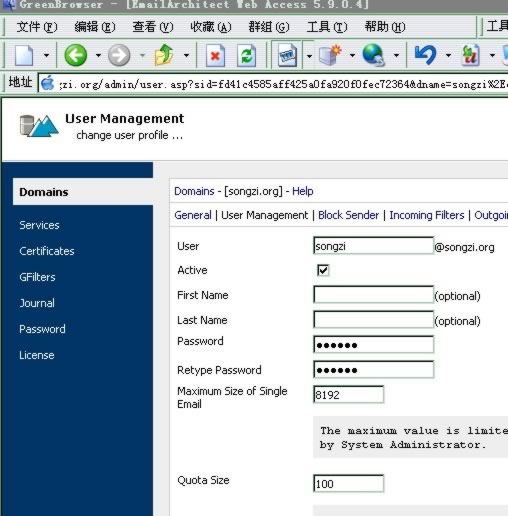This screenshot has width=508, height=516.
Task: Open Password in the sidebar
Action: 42,329
